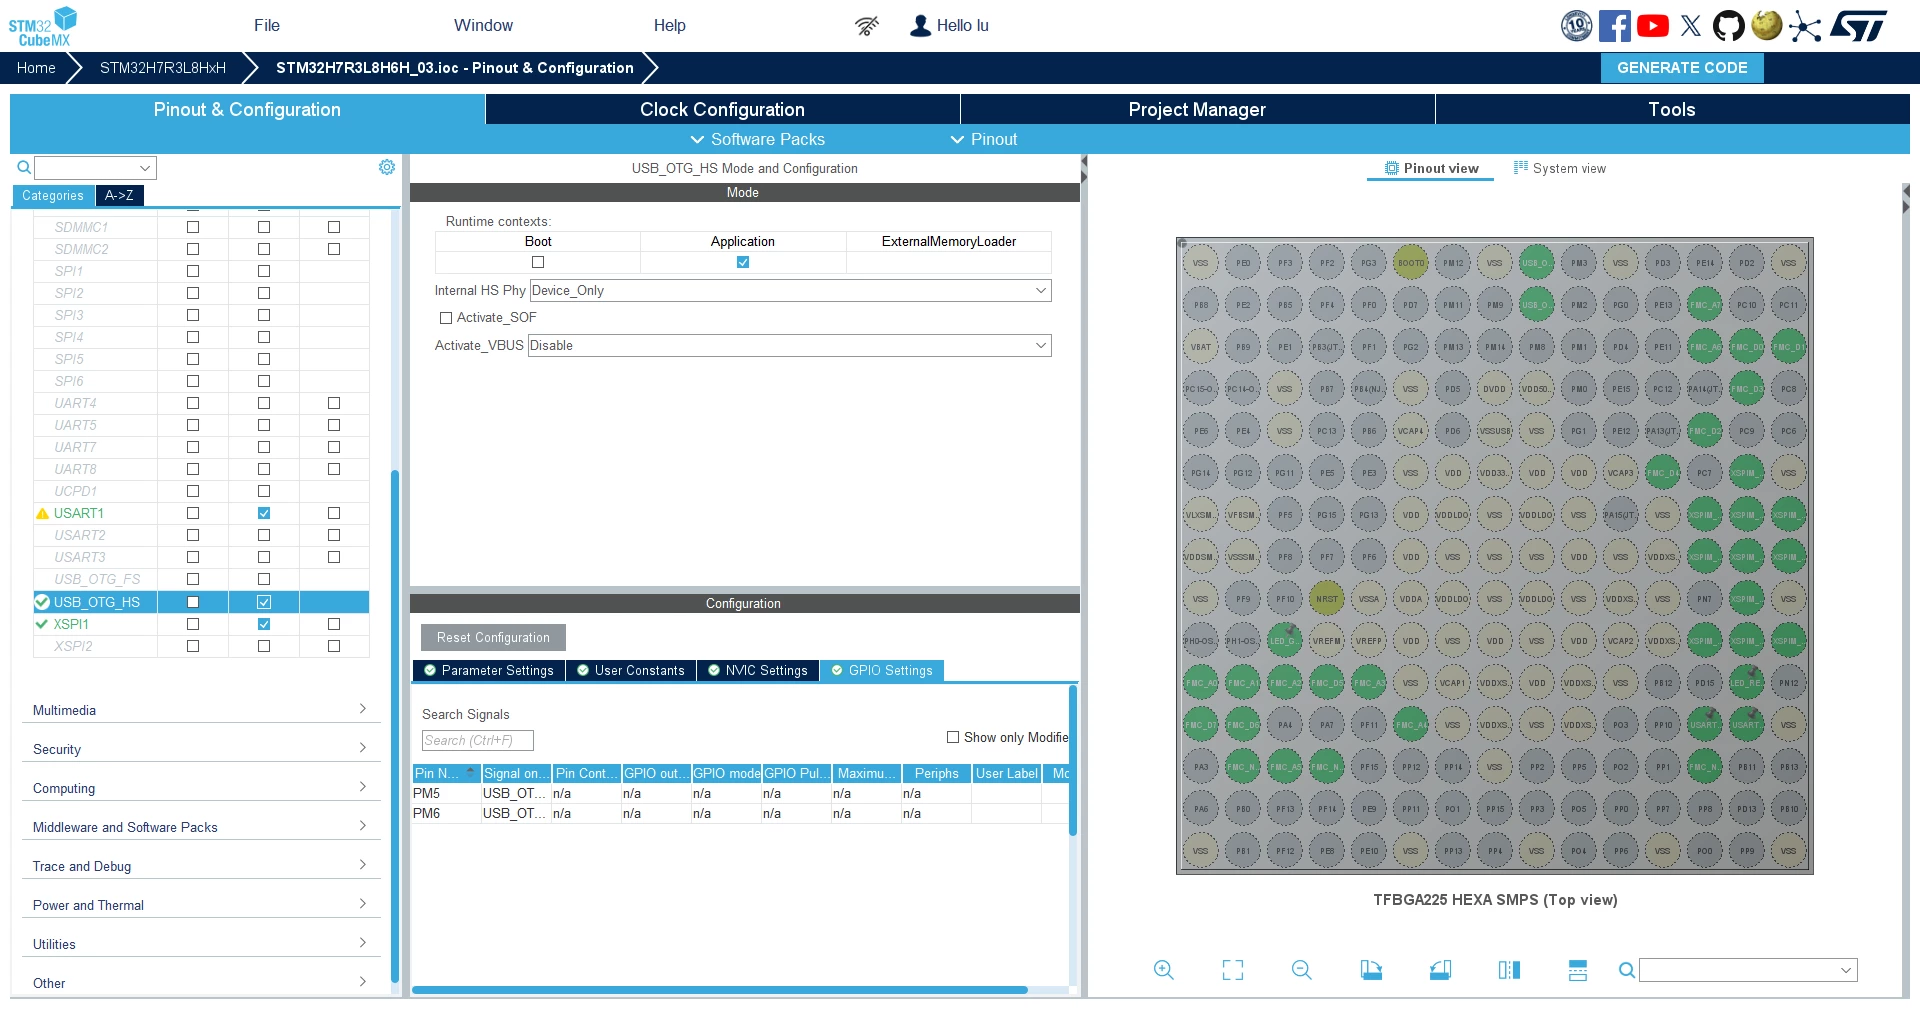Expand the Trace and Debug category
Screen dimensions: 1920x1009
200,866
